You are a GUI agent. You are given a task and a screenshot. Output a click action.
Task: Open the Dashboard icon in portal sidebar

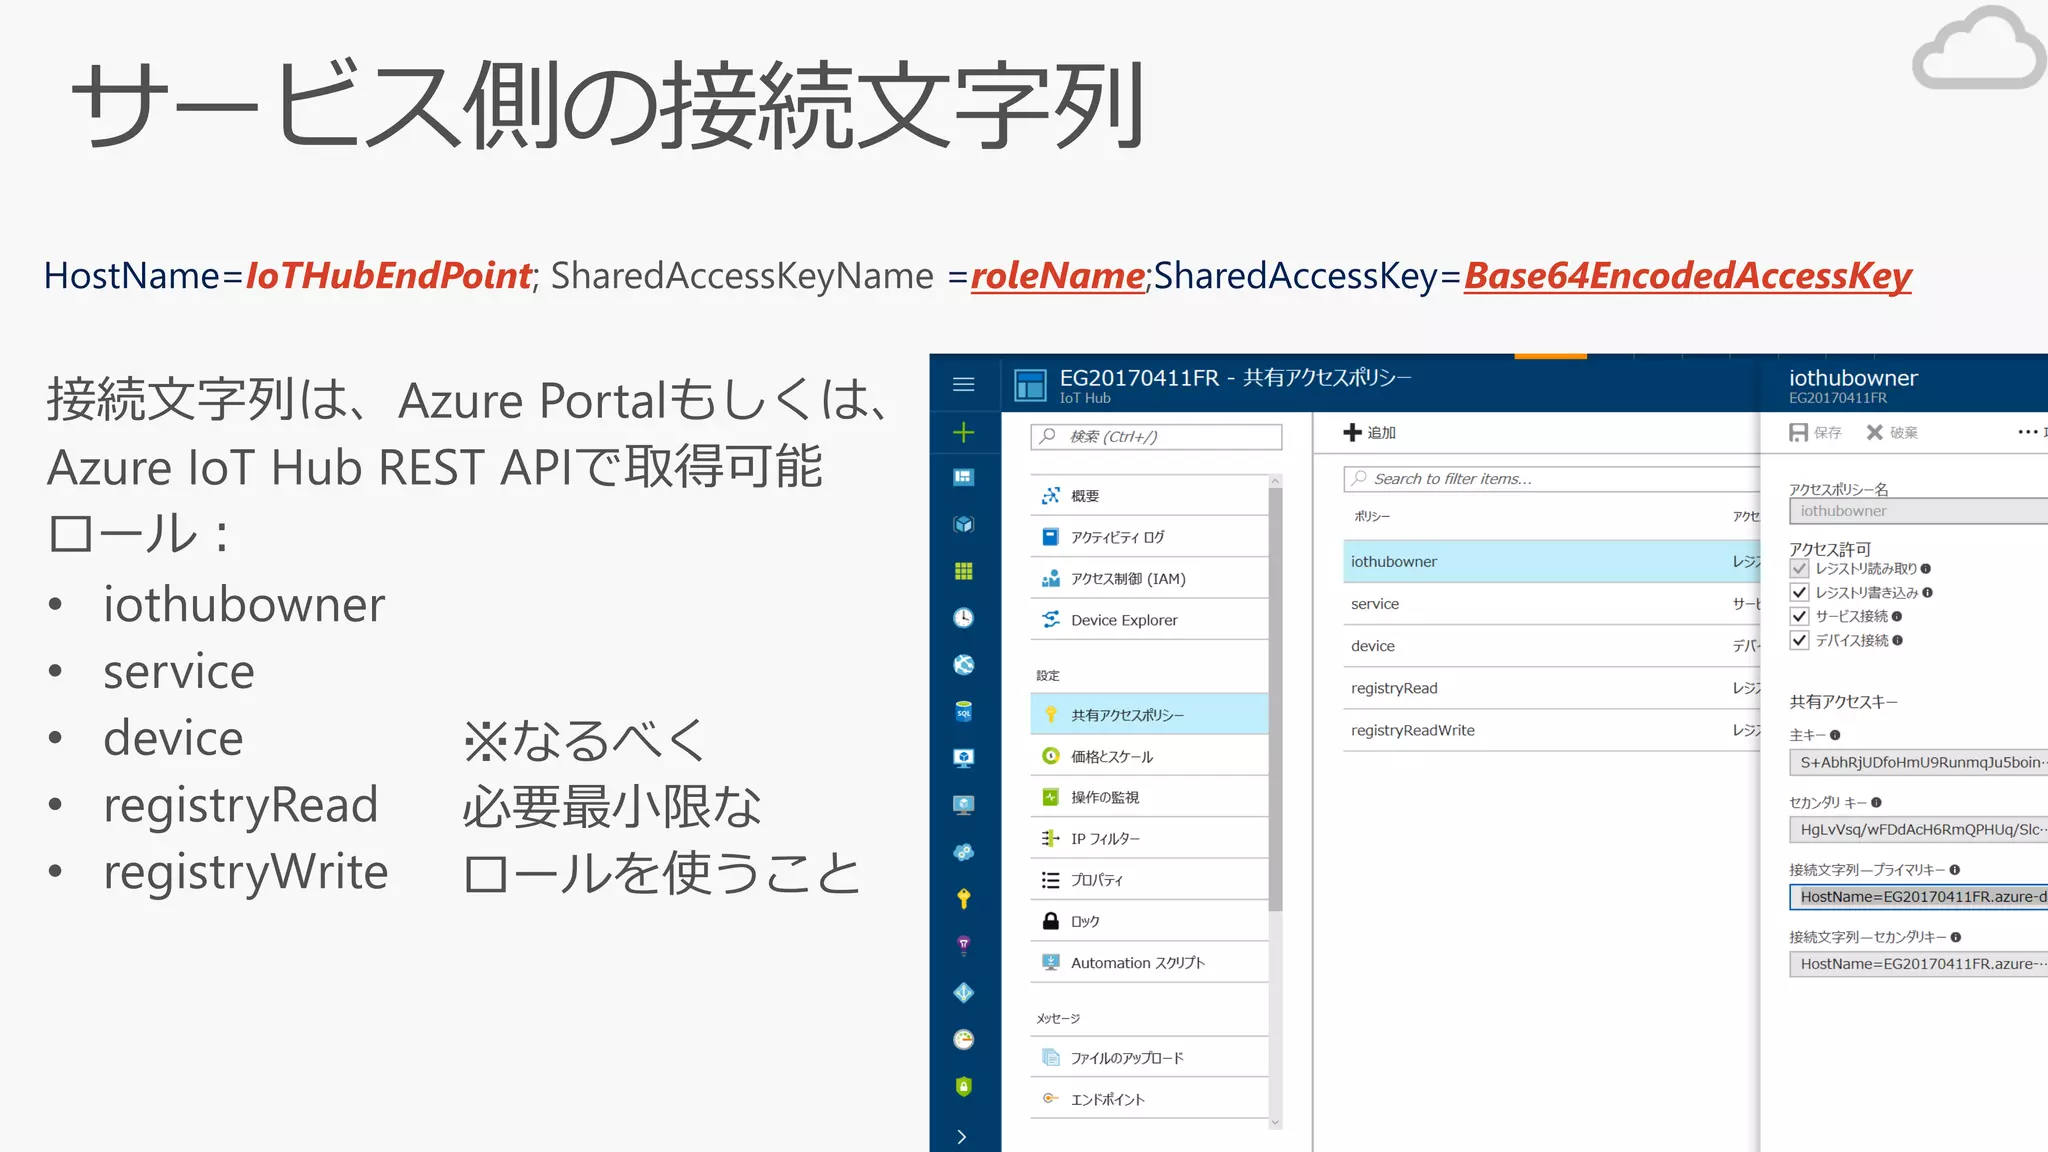coord(963,477)
